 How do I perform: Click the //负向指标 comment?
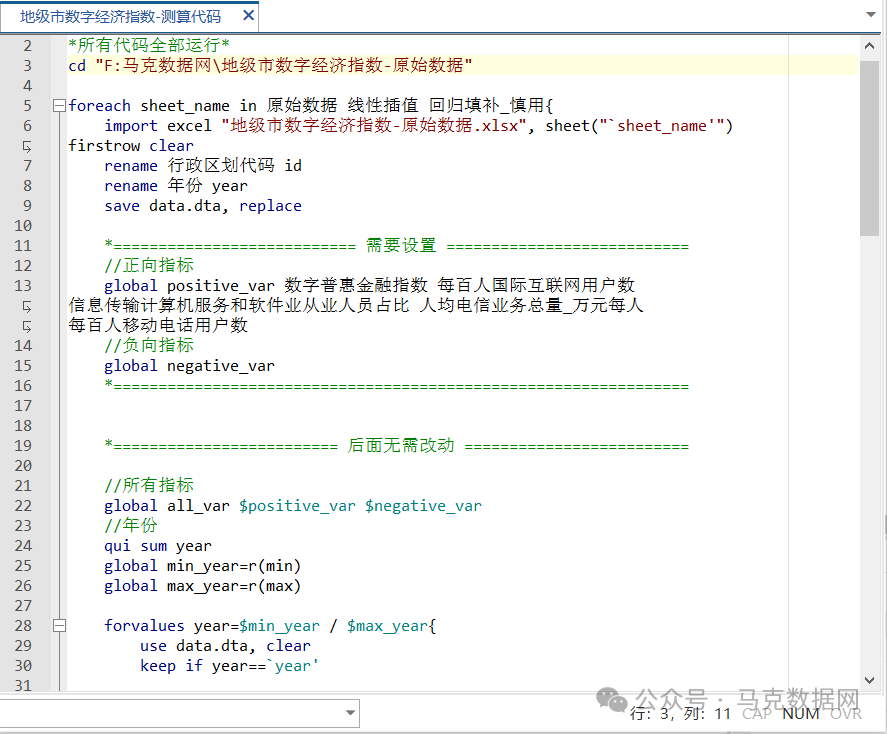(149, 345)
